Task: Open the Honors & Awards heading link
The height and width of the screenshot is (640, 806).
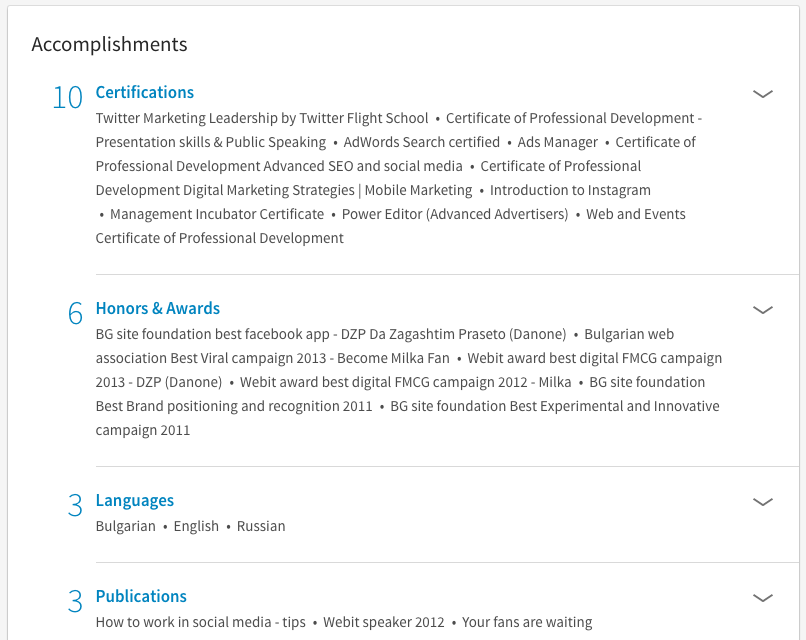Action: pyautogui.click(x=158, y=308)
